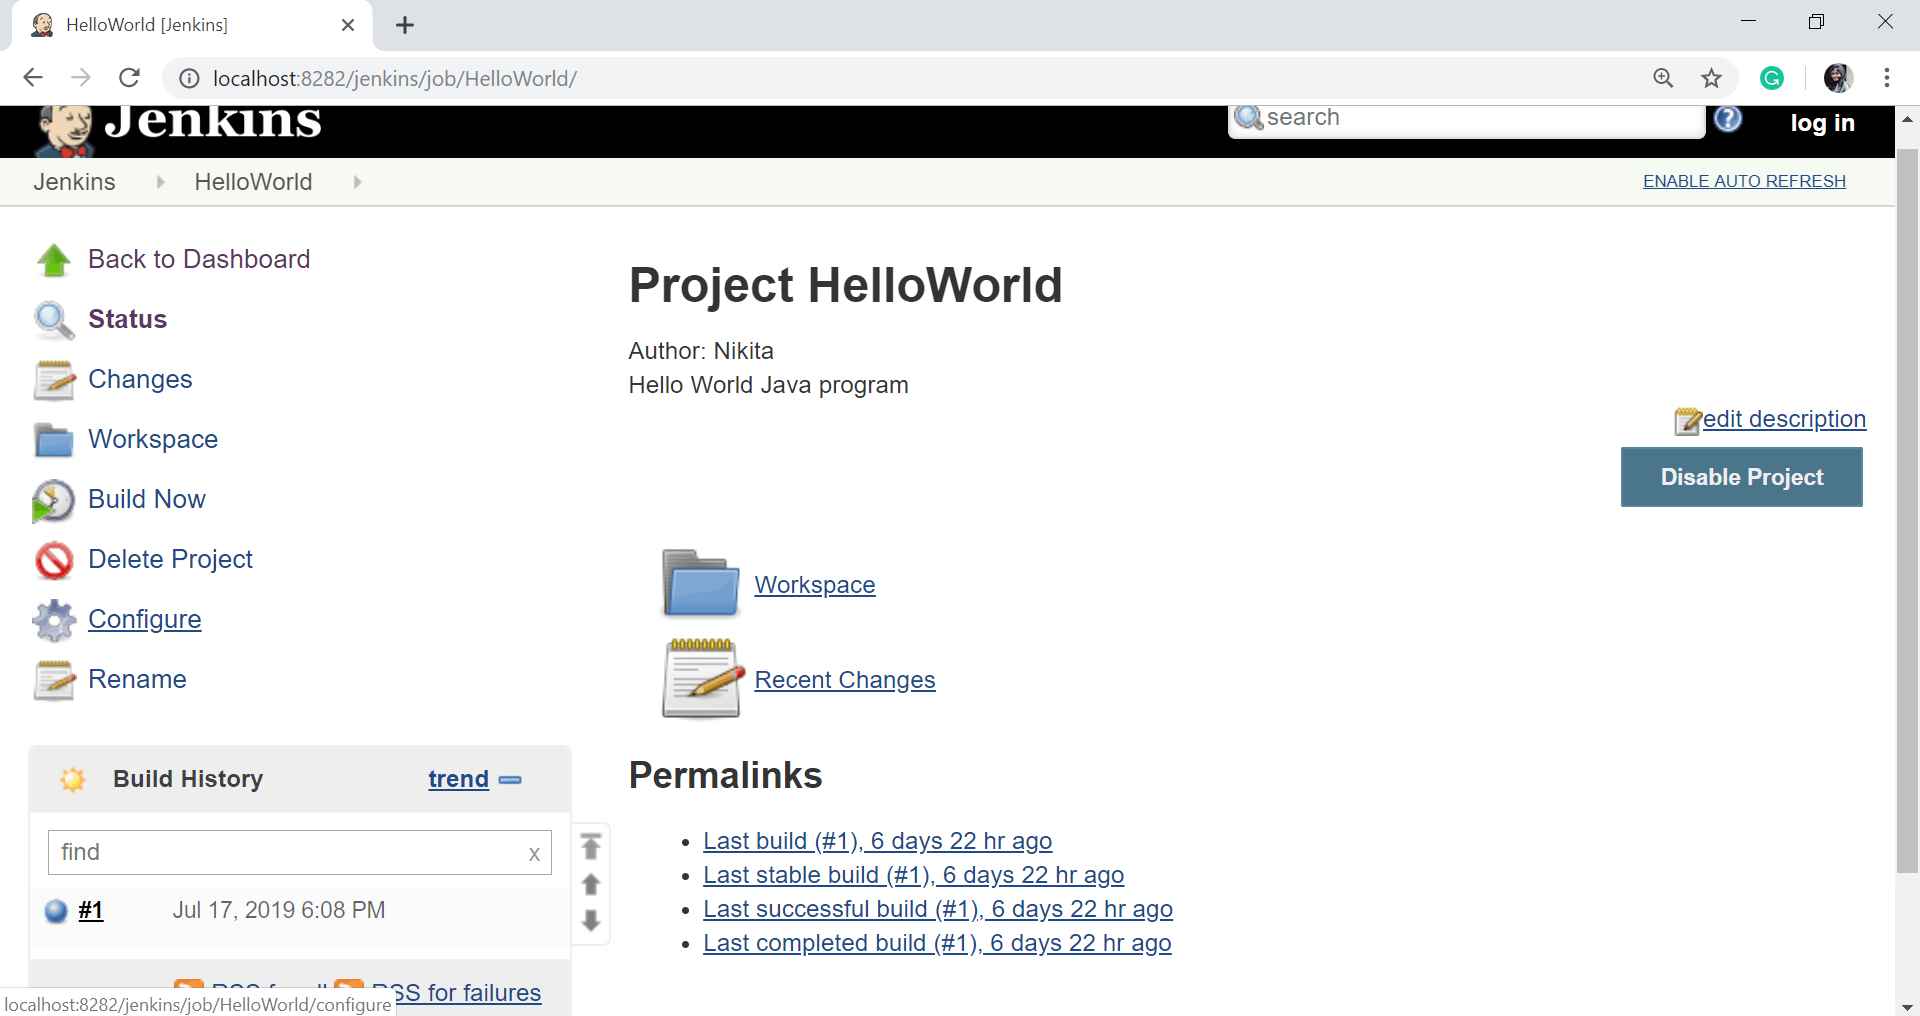This screenshot has height=1016, width=1920.
Task: Click the Configure gear icon
Action: tap(54, 620)
